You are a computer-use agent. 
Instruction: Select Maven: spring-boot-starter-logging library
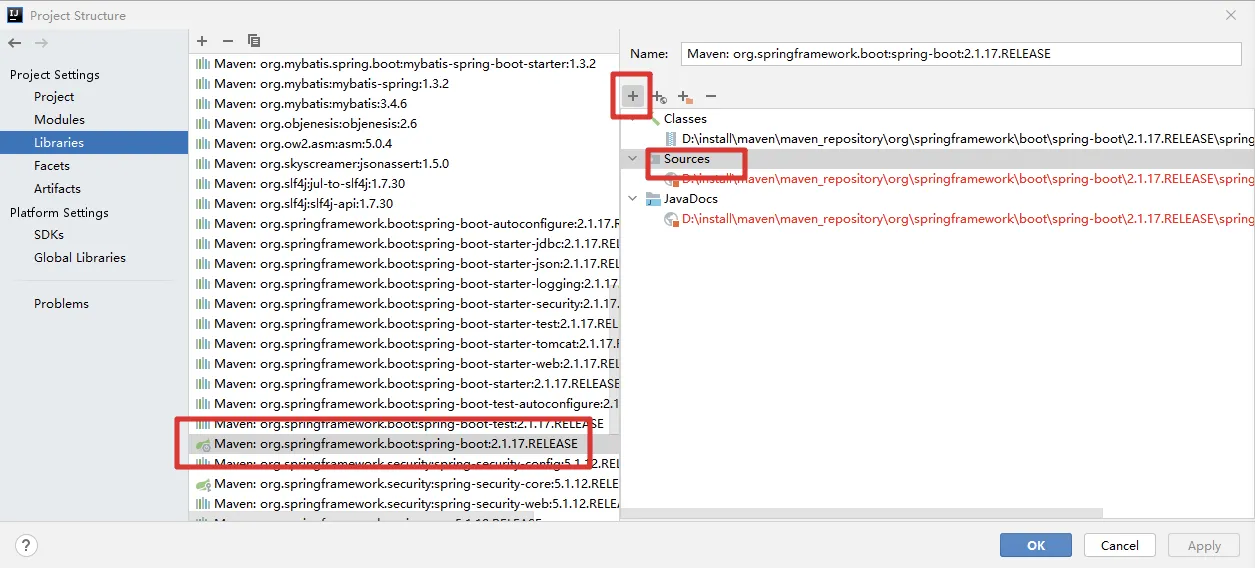[x=404, y=284]
